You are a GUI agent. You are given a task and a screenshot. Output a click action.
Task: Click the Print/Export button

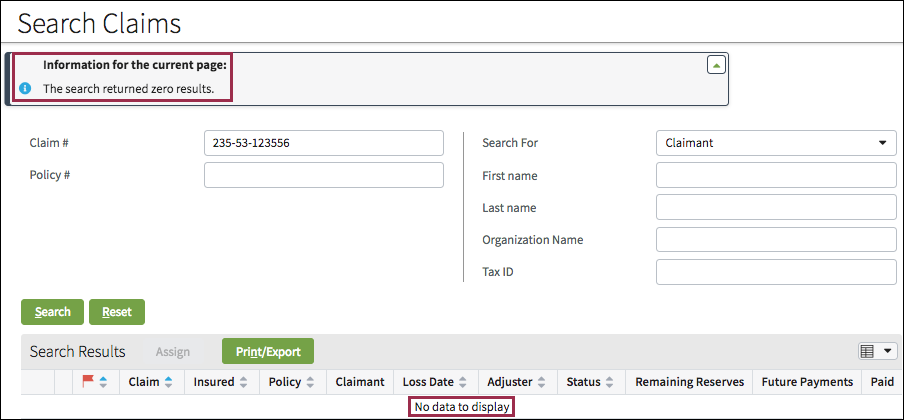[268, 351]
